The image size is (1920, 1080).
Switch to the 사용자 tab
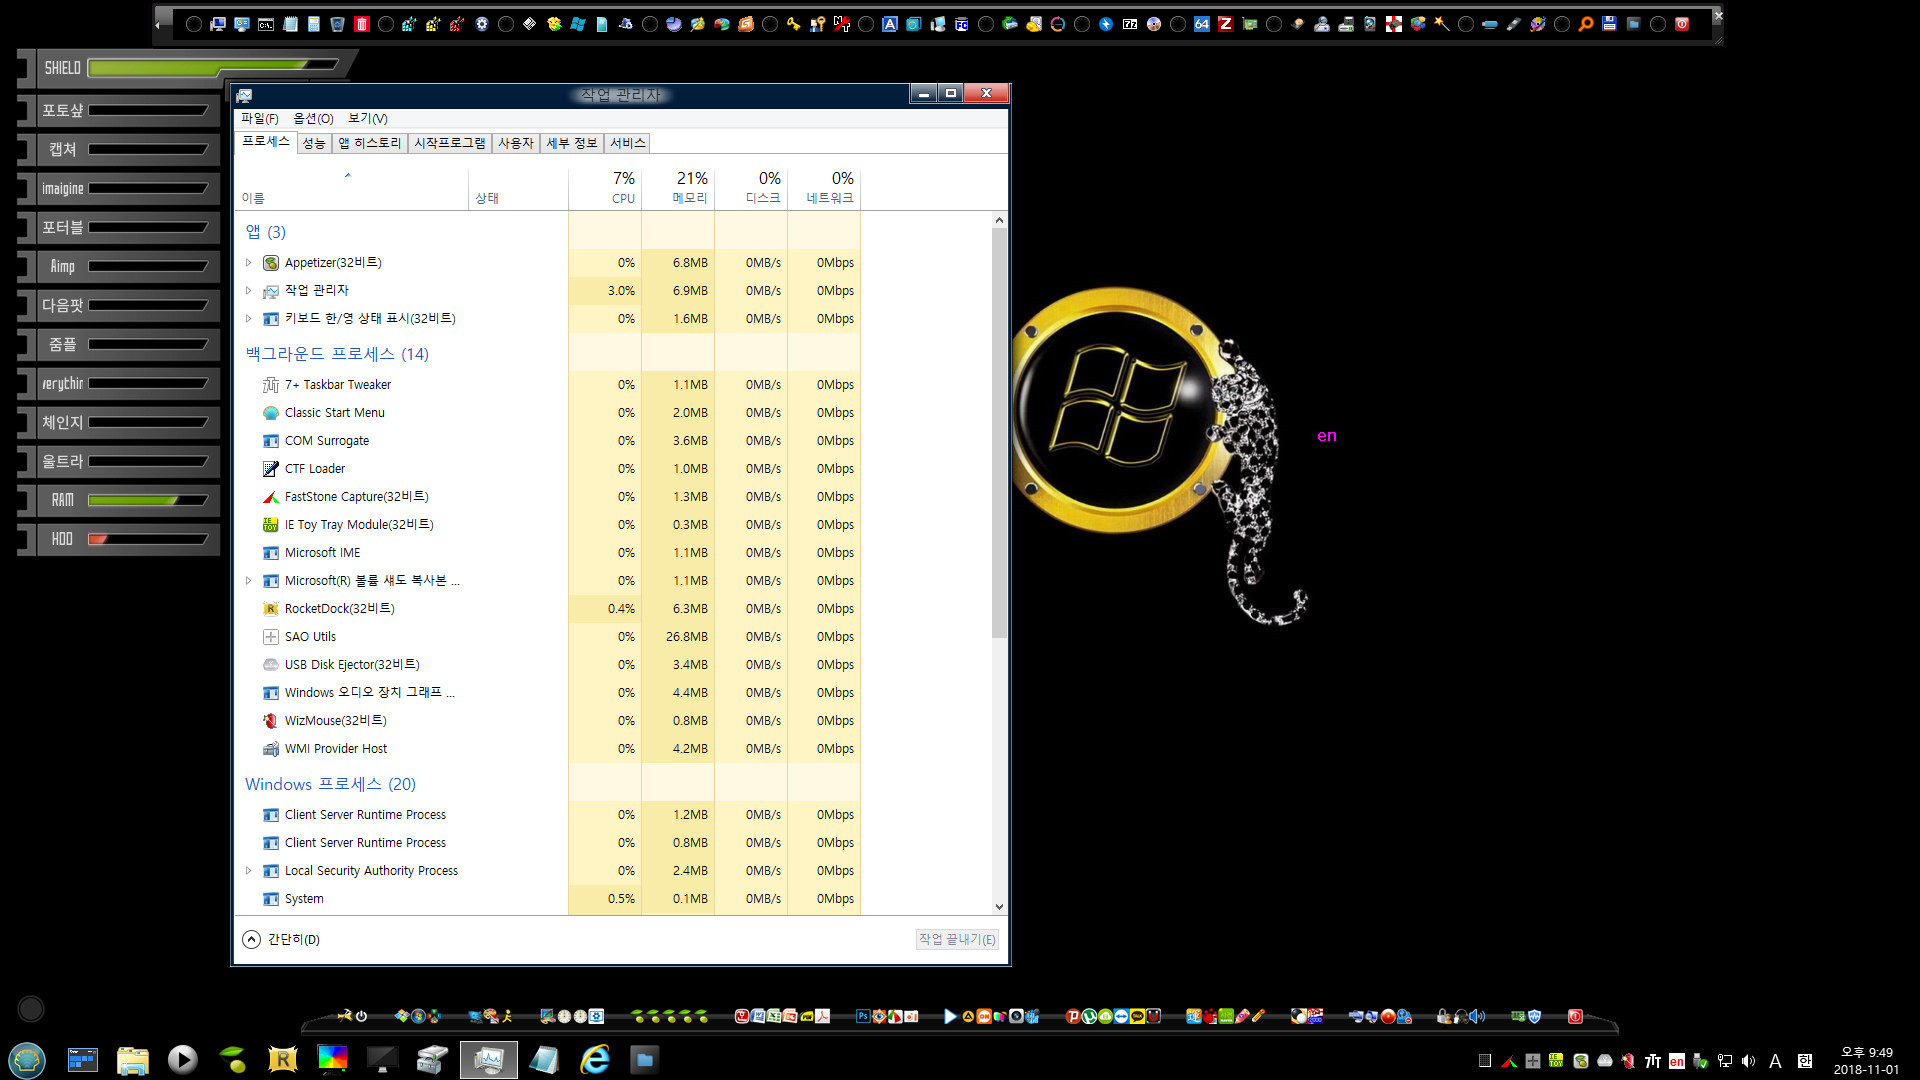[x=516, y=143]
